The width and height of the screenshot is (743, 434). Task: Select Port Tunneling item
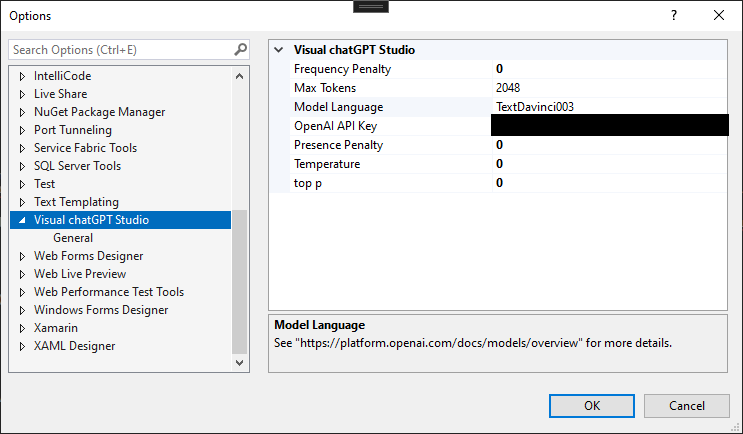point(73,130)
